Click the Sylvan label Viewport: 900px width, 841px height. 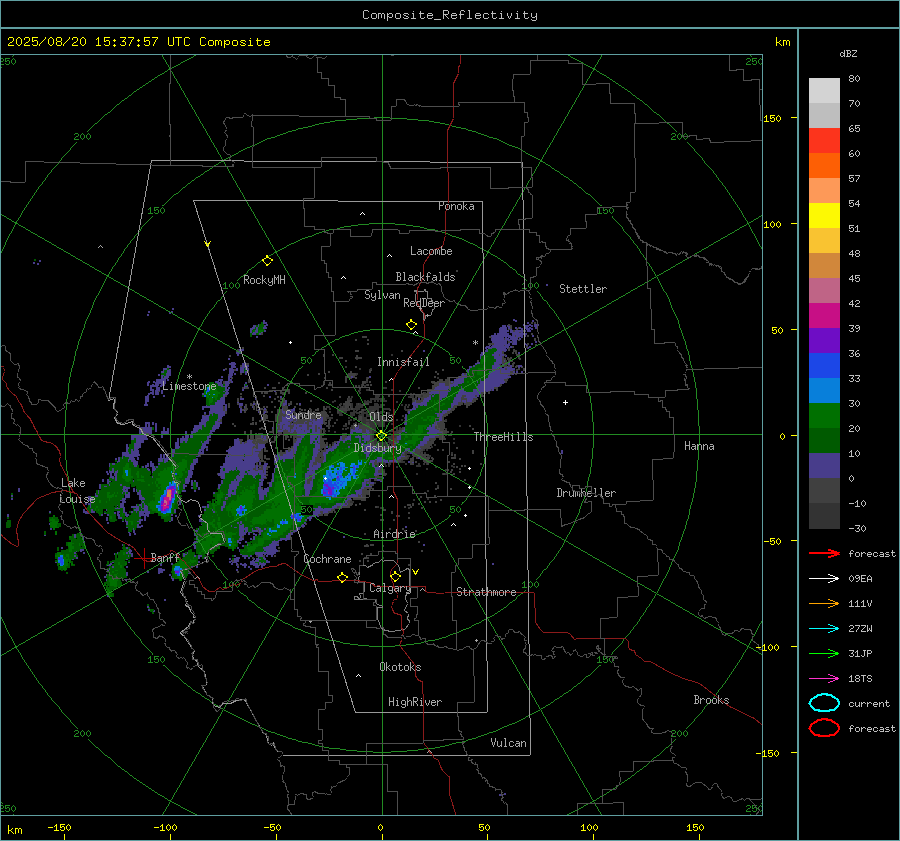coord(382,295)
